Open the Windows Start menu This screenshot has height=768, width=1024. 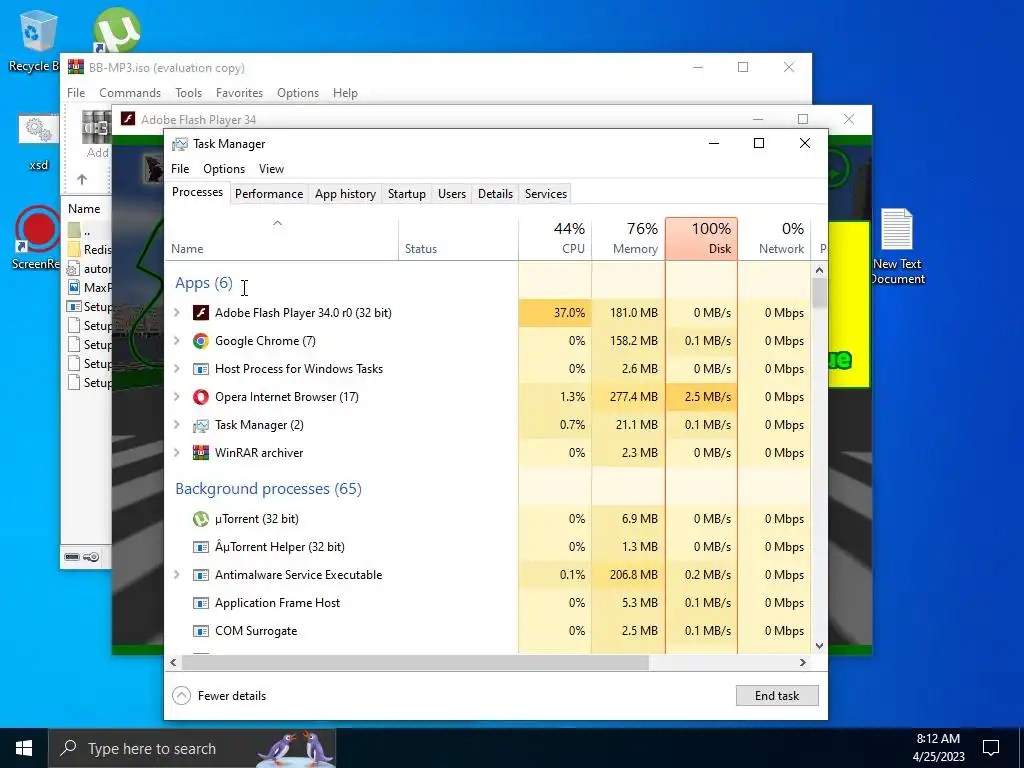click(x=24, y=748)
